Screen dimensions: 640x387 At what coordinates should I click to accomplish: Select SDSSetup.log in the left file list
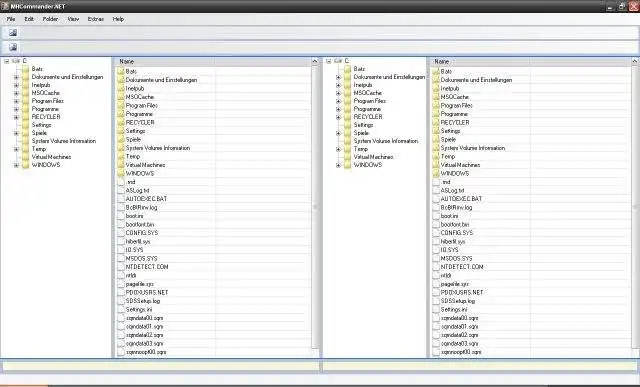(x=142, y=301)
